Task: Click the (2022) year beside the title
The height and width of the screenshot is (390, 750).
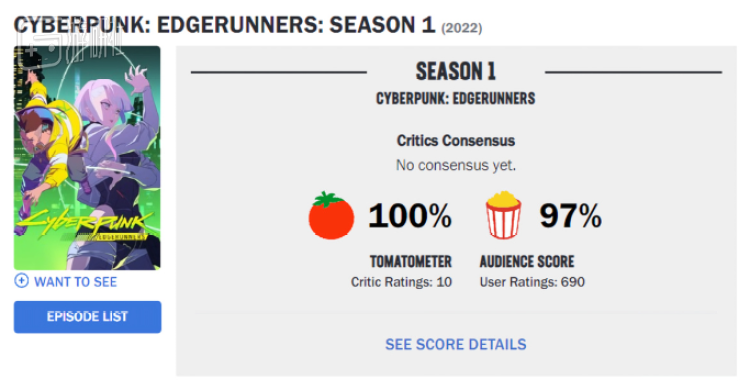Action: (x=462, y=28)
